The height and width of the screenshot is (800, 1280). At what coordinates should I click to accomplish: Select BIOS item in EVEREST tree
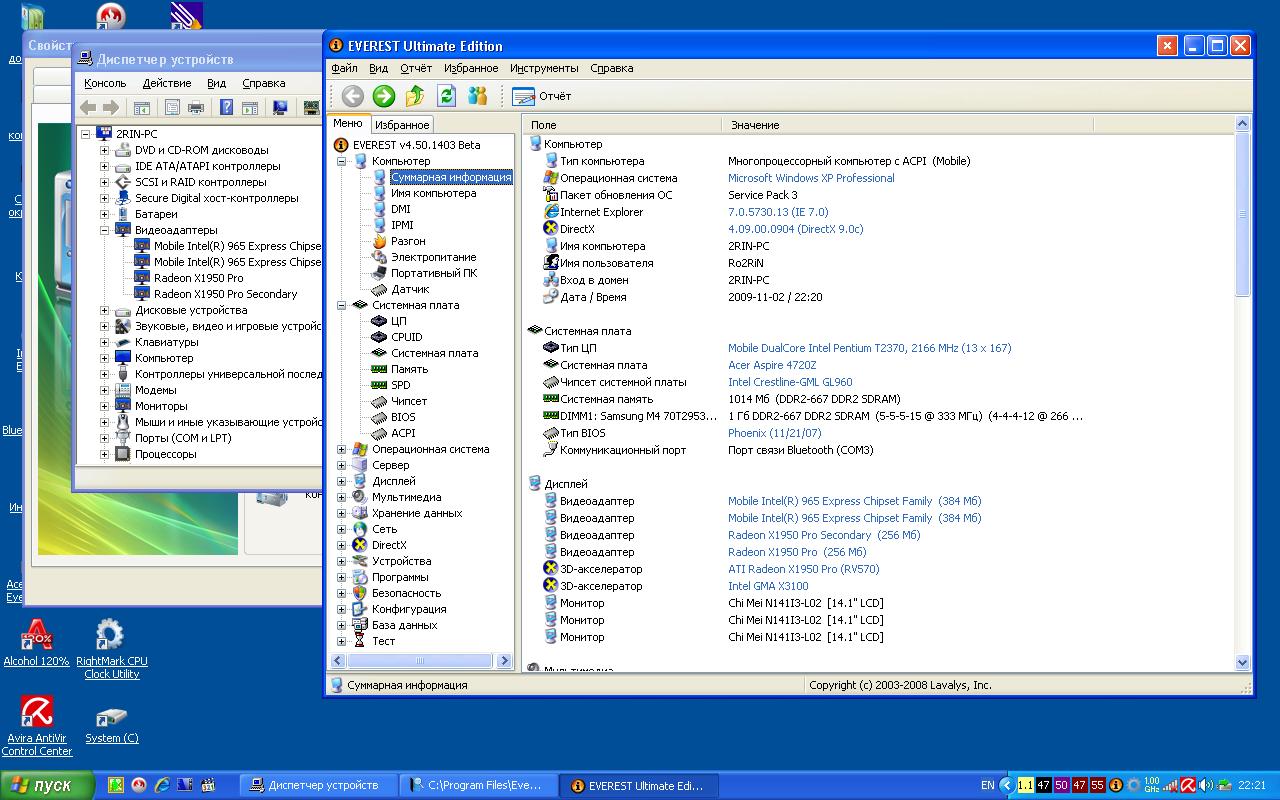click(403, 417)
